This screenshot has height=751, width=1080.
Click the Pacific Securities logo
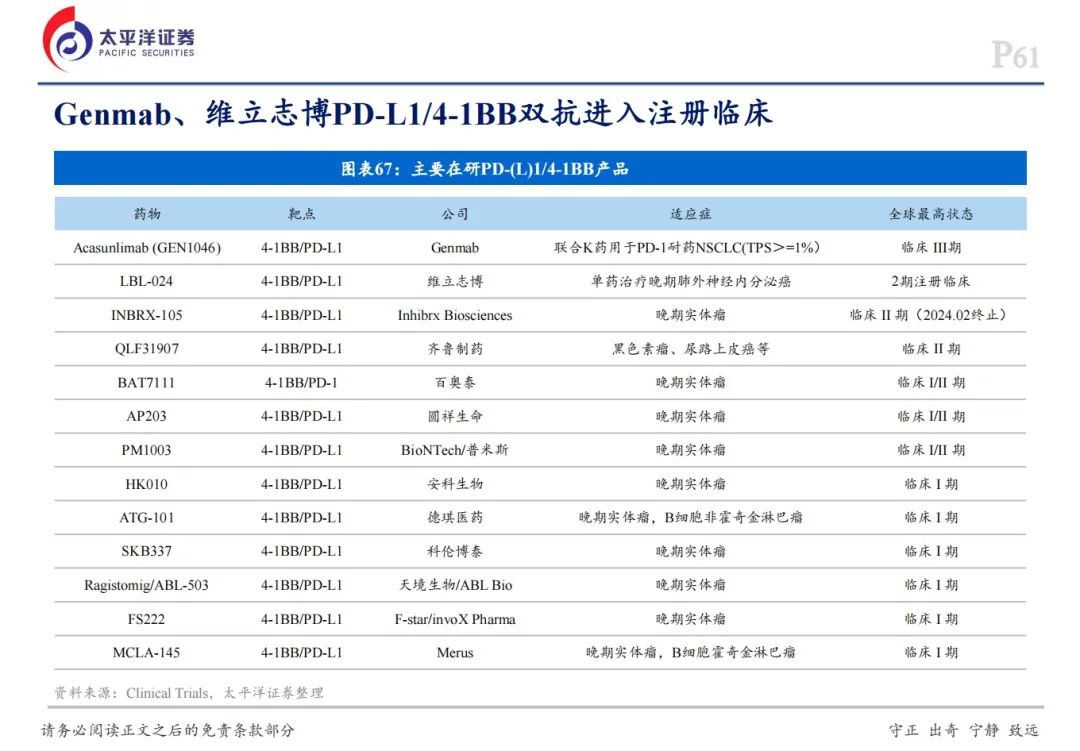pos(118,39)
